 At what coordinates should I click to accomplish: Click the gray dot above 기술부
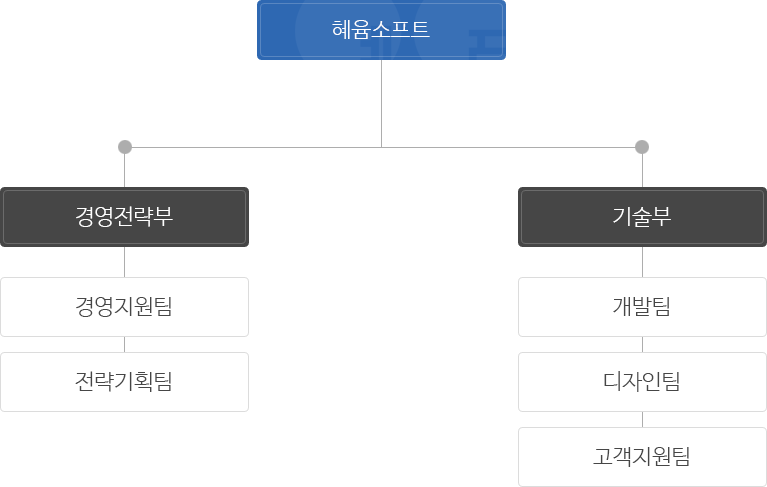tap(642, 147)
